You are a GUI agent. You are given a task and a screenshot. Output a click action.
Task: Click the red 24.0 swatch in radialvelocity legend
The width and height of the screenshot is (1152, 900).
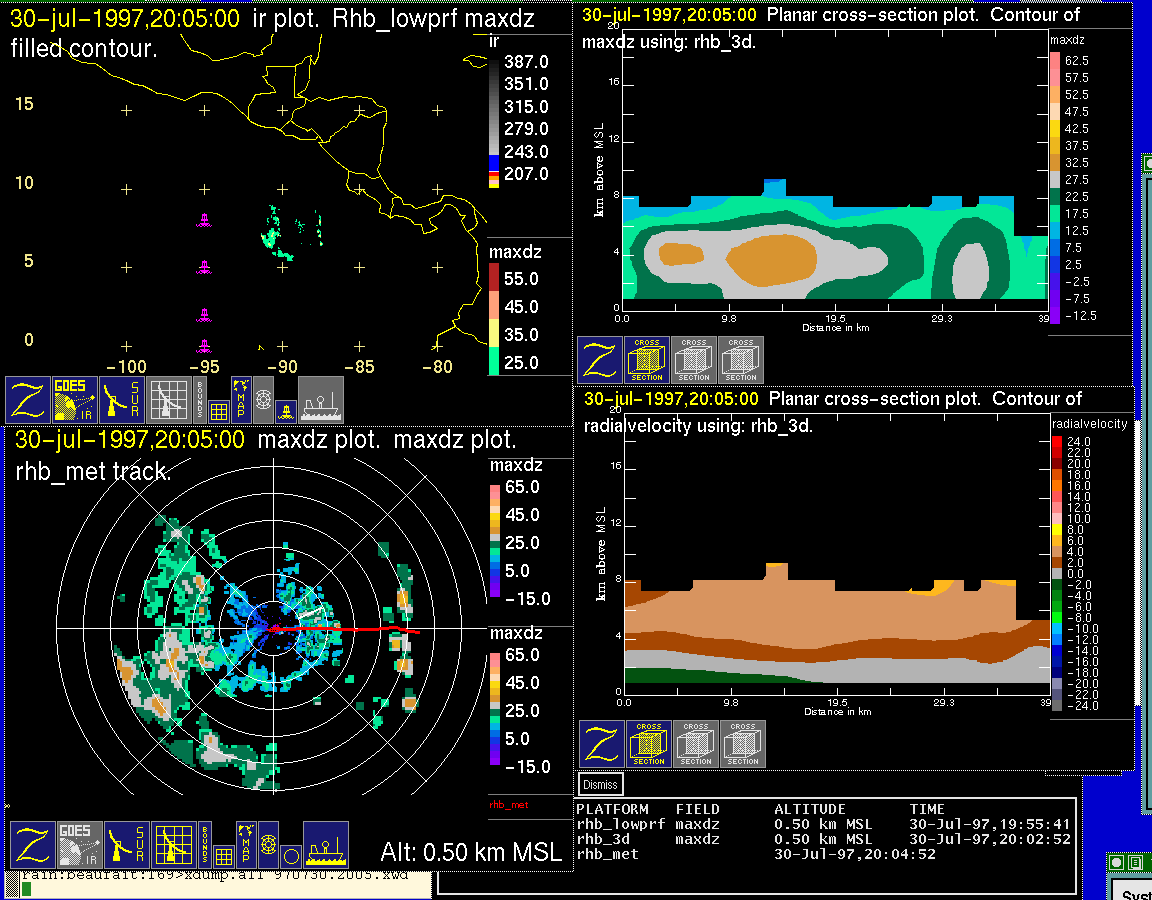(x=1059, y=441)
